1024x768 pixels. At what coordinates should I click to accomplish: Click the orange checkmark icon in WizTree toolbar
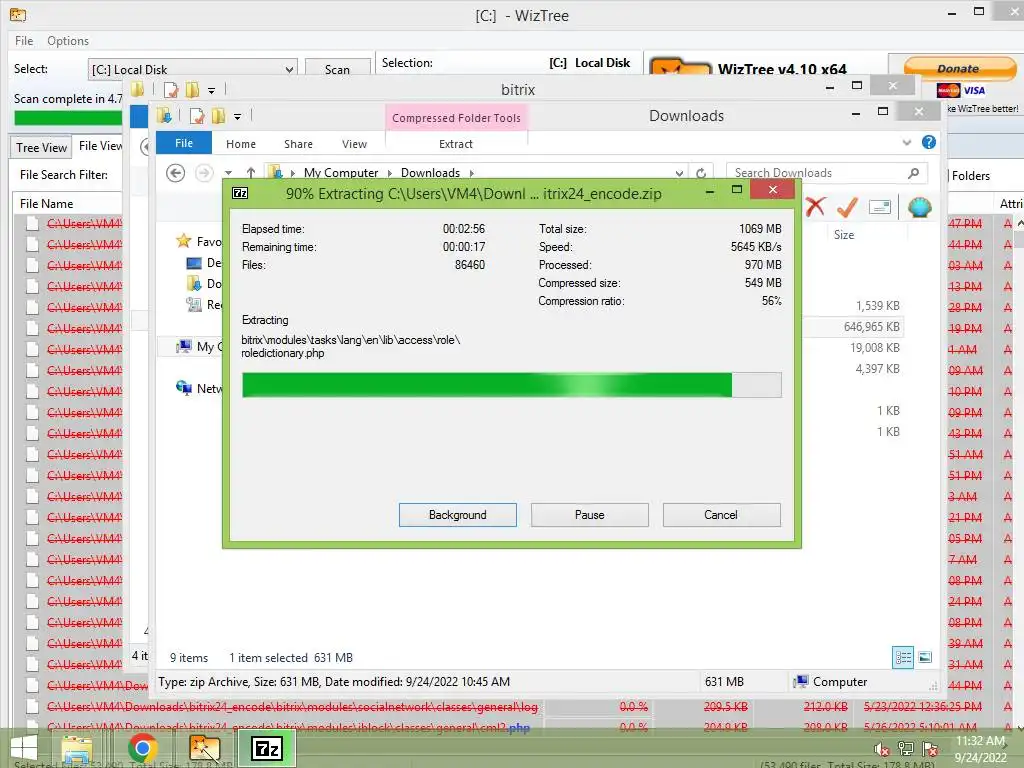tap(847, 207)
